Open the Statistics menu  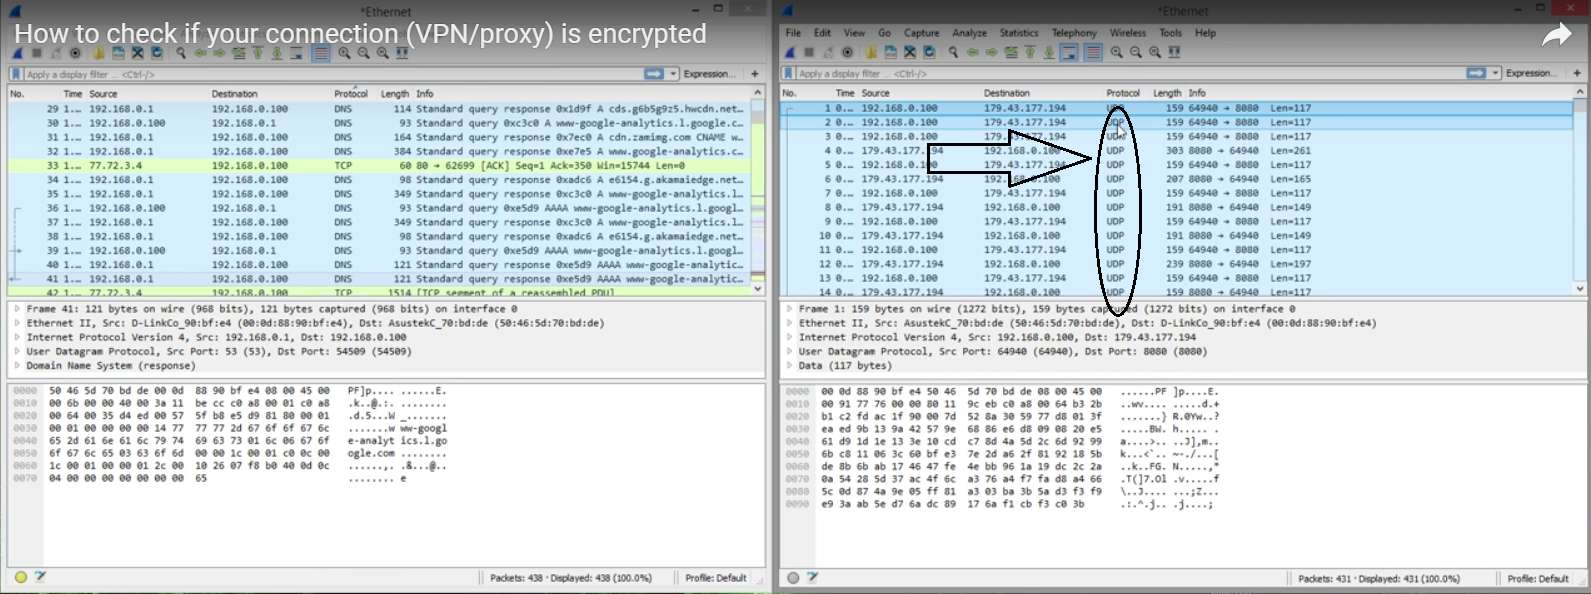pos(1019,33)
